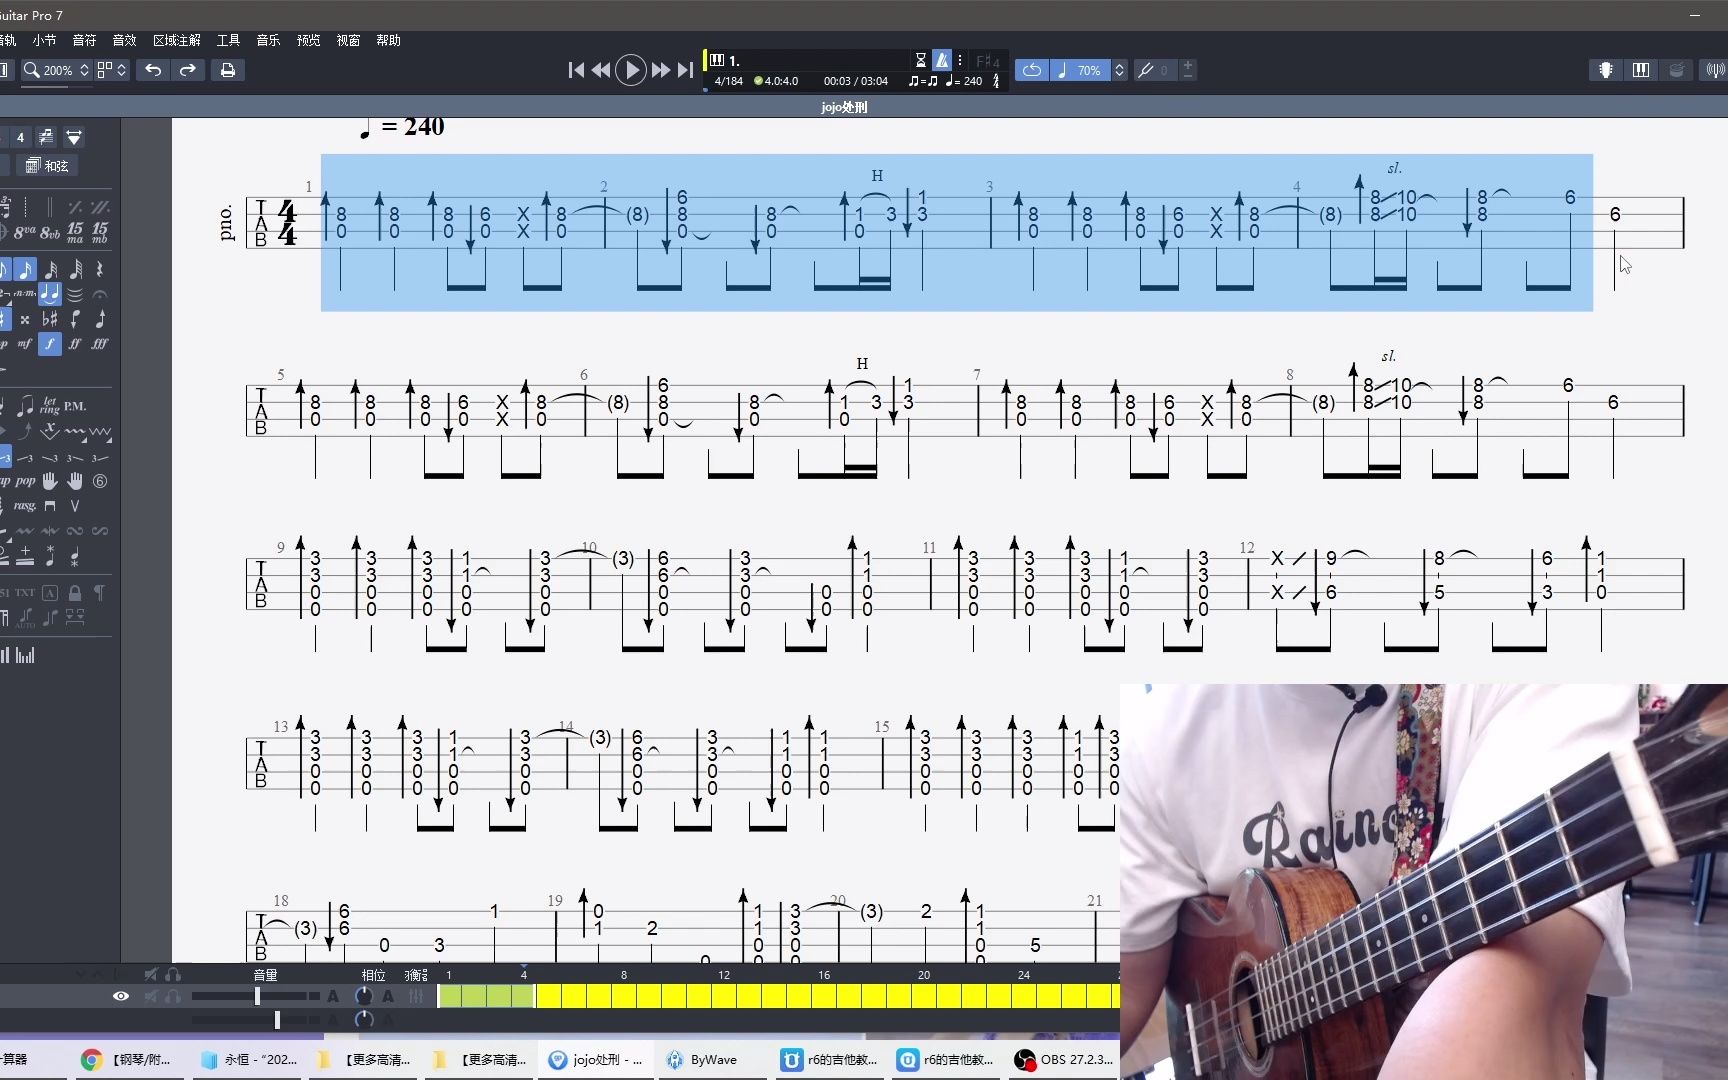The height and width of the screenshot is (1080, 1728).
Task: Mute the pno. track in mixer
Action: pyautogui.click(x=151, y=996)
